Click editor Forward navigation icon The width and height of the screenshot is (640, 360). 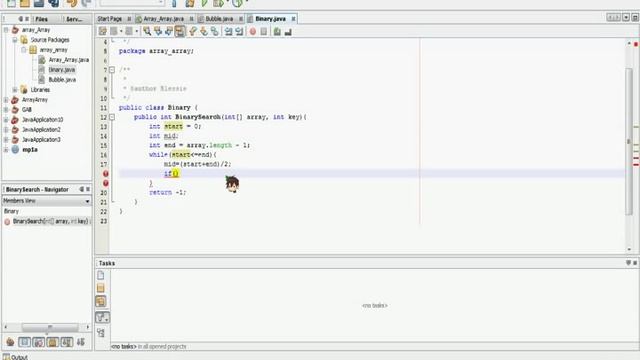tap(129, 31)
